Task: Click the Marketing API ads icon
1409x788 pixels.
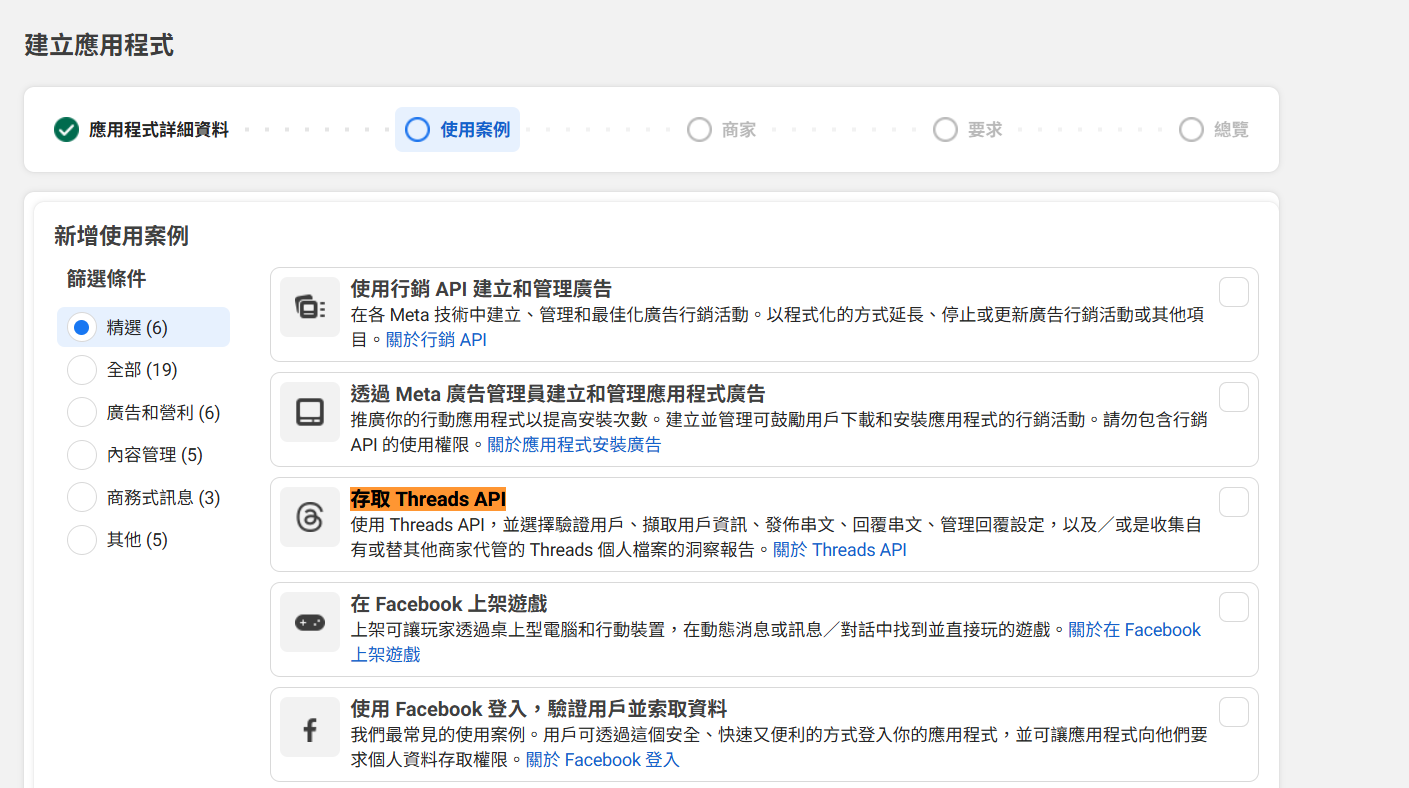Action: 309,308
